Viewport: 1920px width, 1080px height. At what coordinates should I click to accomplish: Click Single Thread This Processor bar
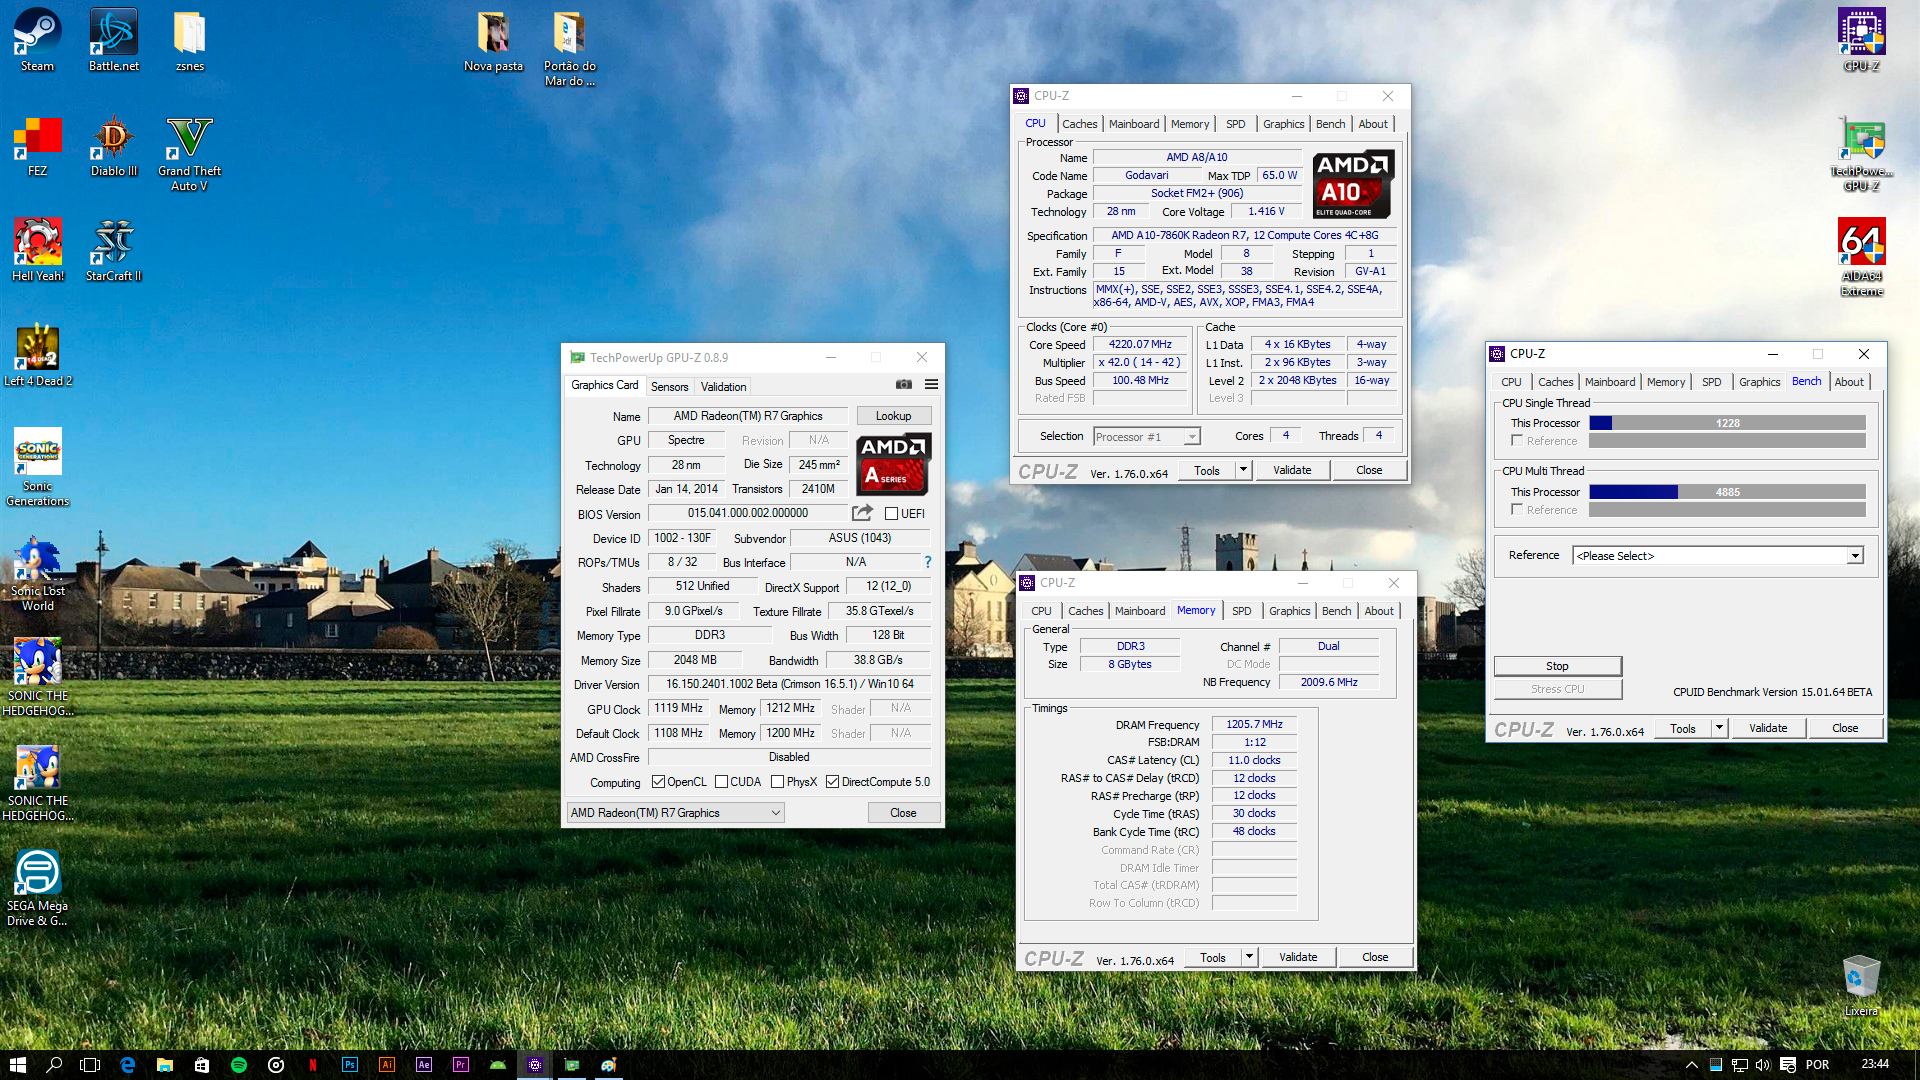1727,423
